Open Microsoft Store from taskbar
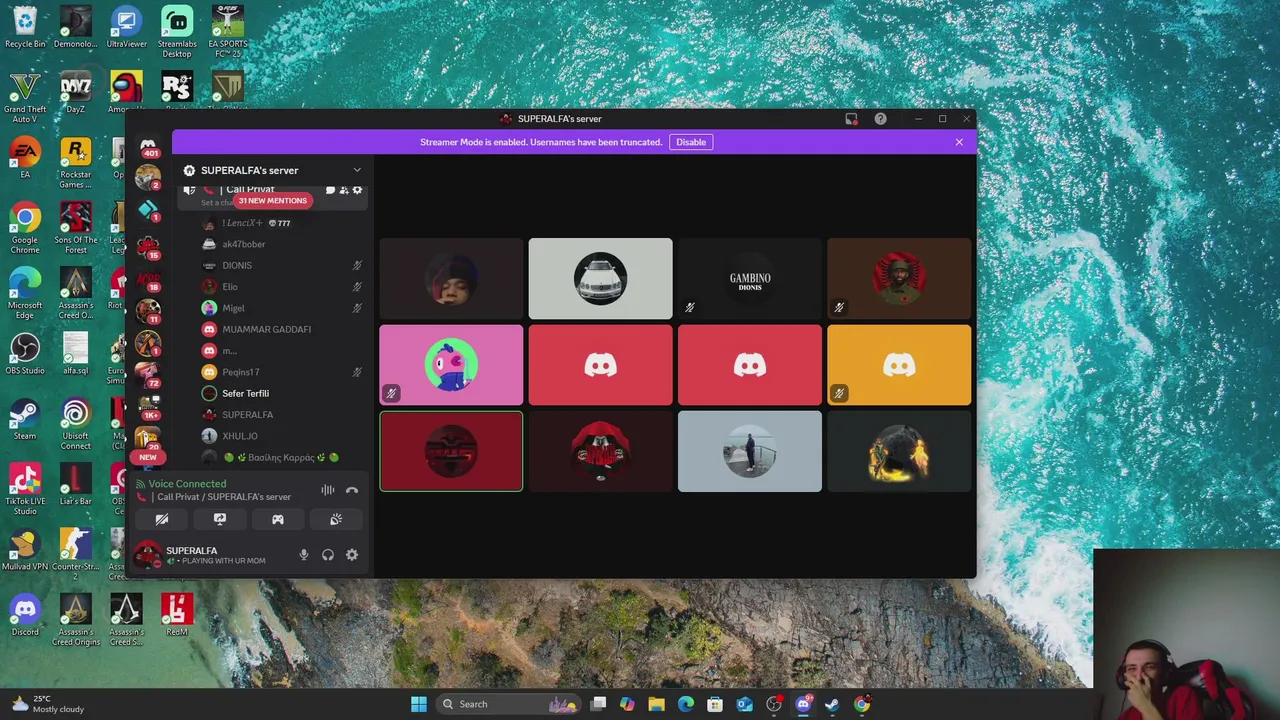This screenshot has height=720, width=1280. [715, 704]
